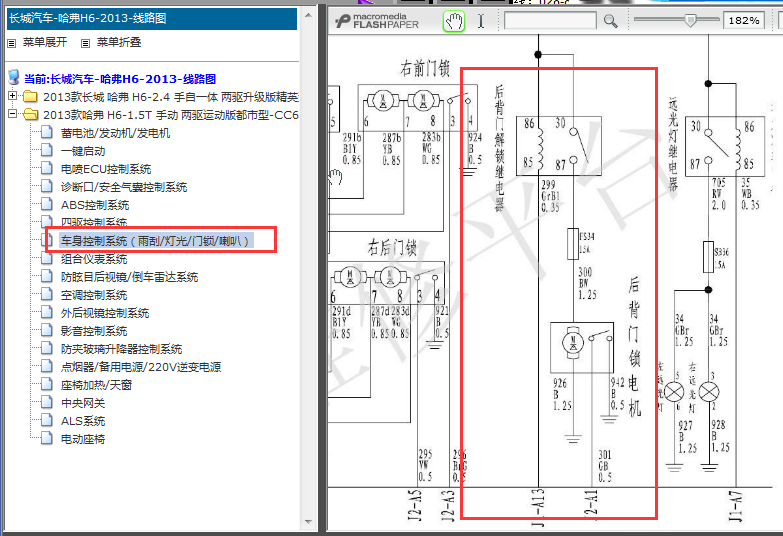Image resolution: width=783 pixels, height=536 pixels.
Task: Click the left panel scroll-up arrow
Action: tap(308, 15)
